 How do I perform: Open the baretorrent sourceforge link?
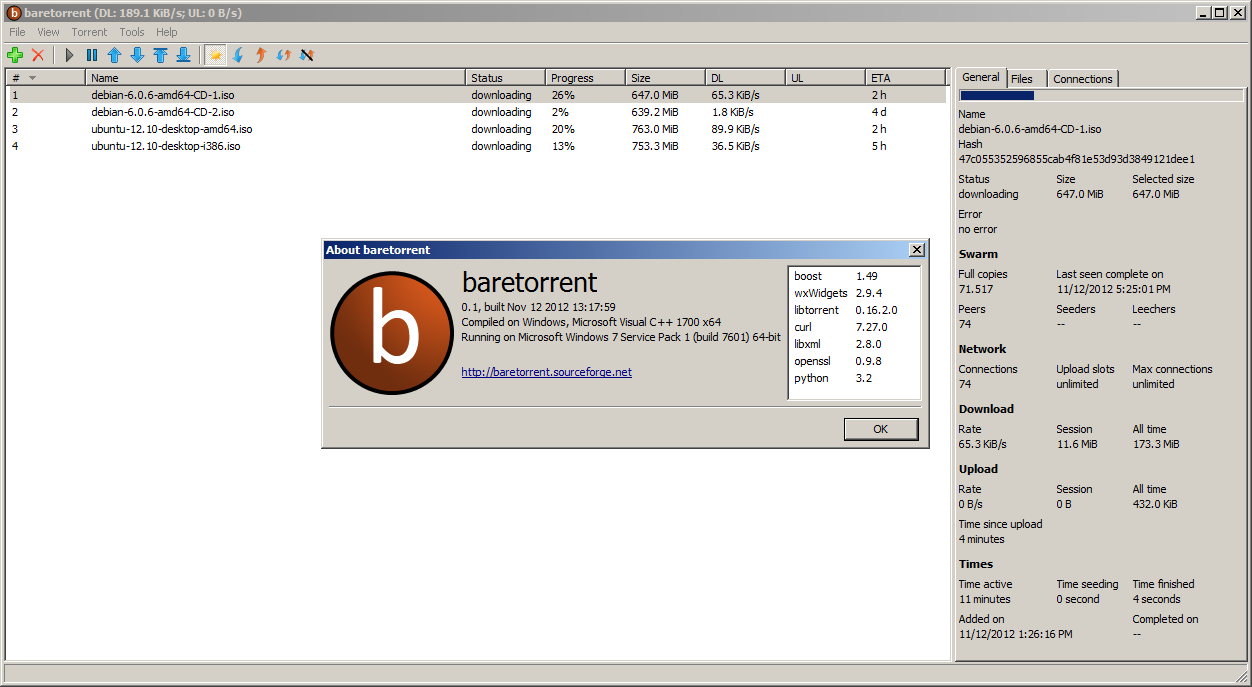coord(545,371)
